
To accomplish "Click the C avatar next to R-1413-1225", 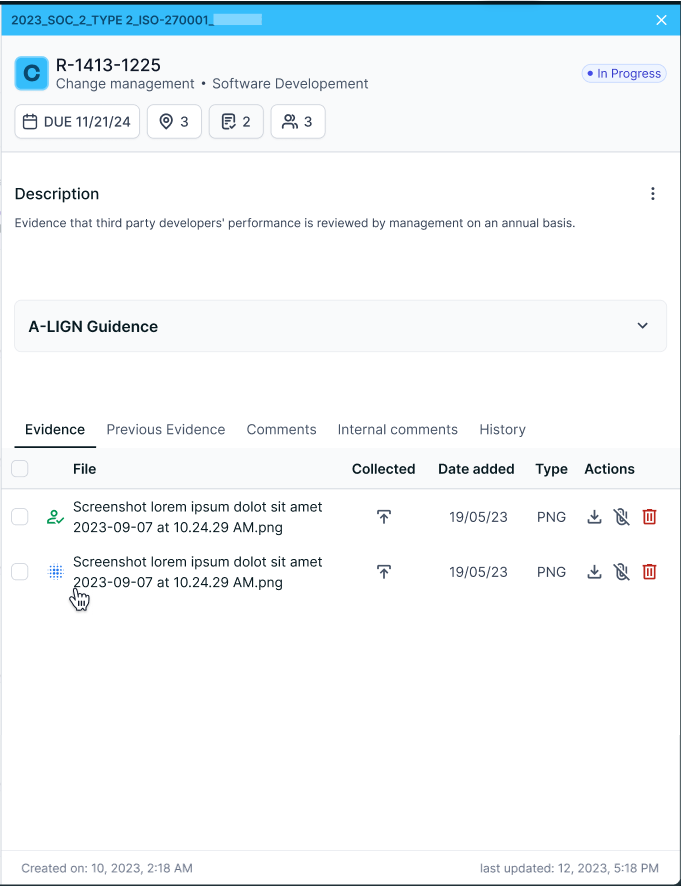I will tap(31, 73).
